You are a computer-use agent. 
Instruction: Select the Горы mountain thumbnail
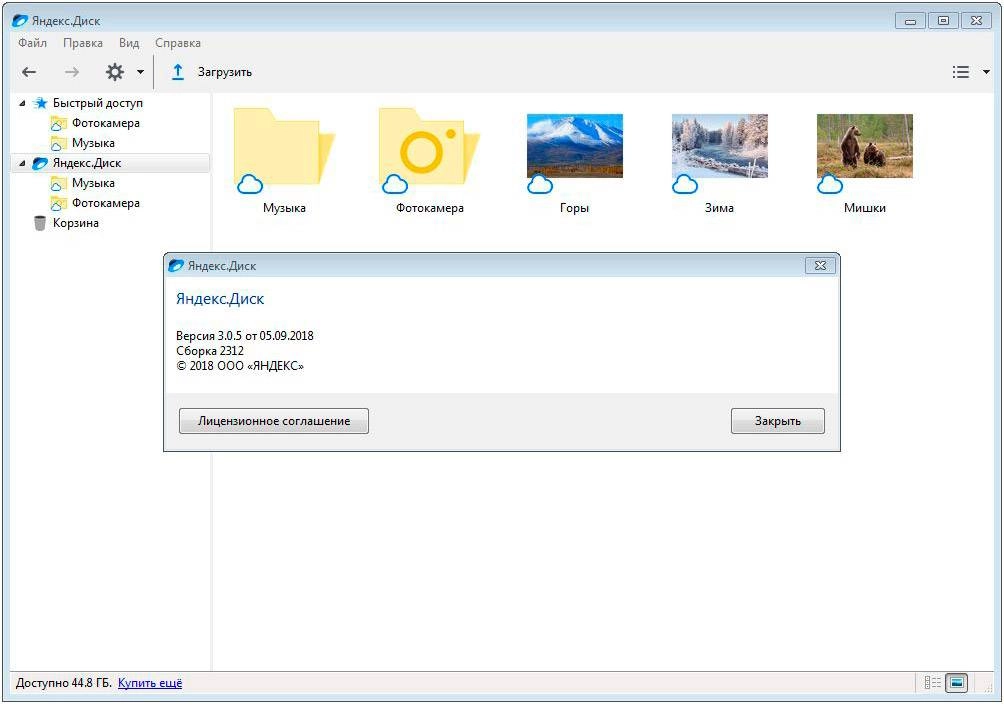click(574, 145)
